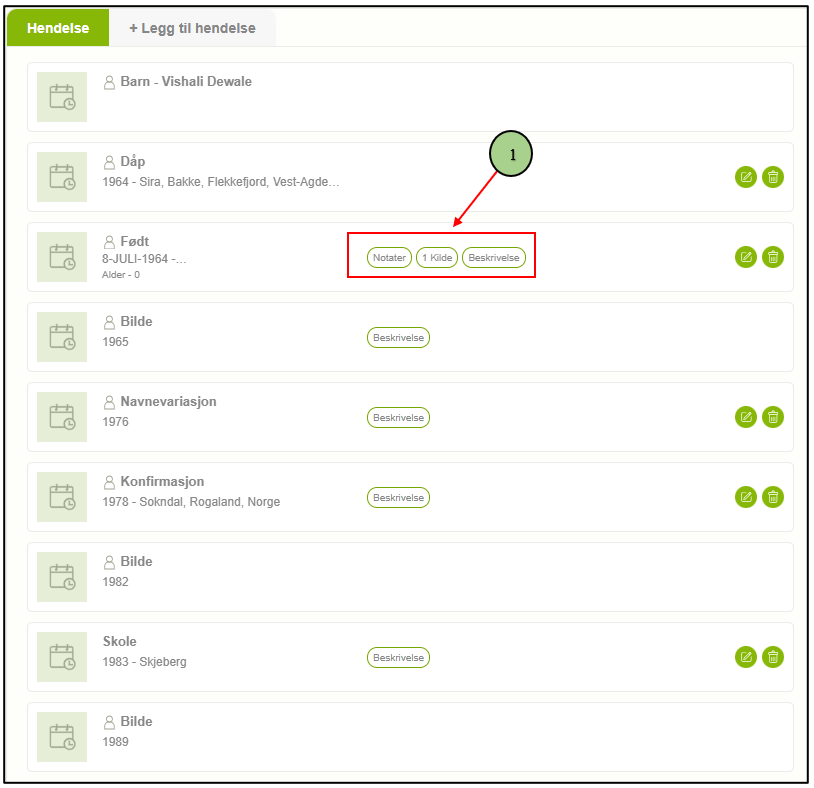Screen dimensions: 814x788
Task: Click the edit icon for Født event
Action: (x=745, y=257)
